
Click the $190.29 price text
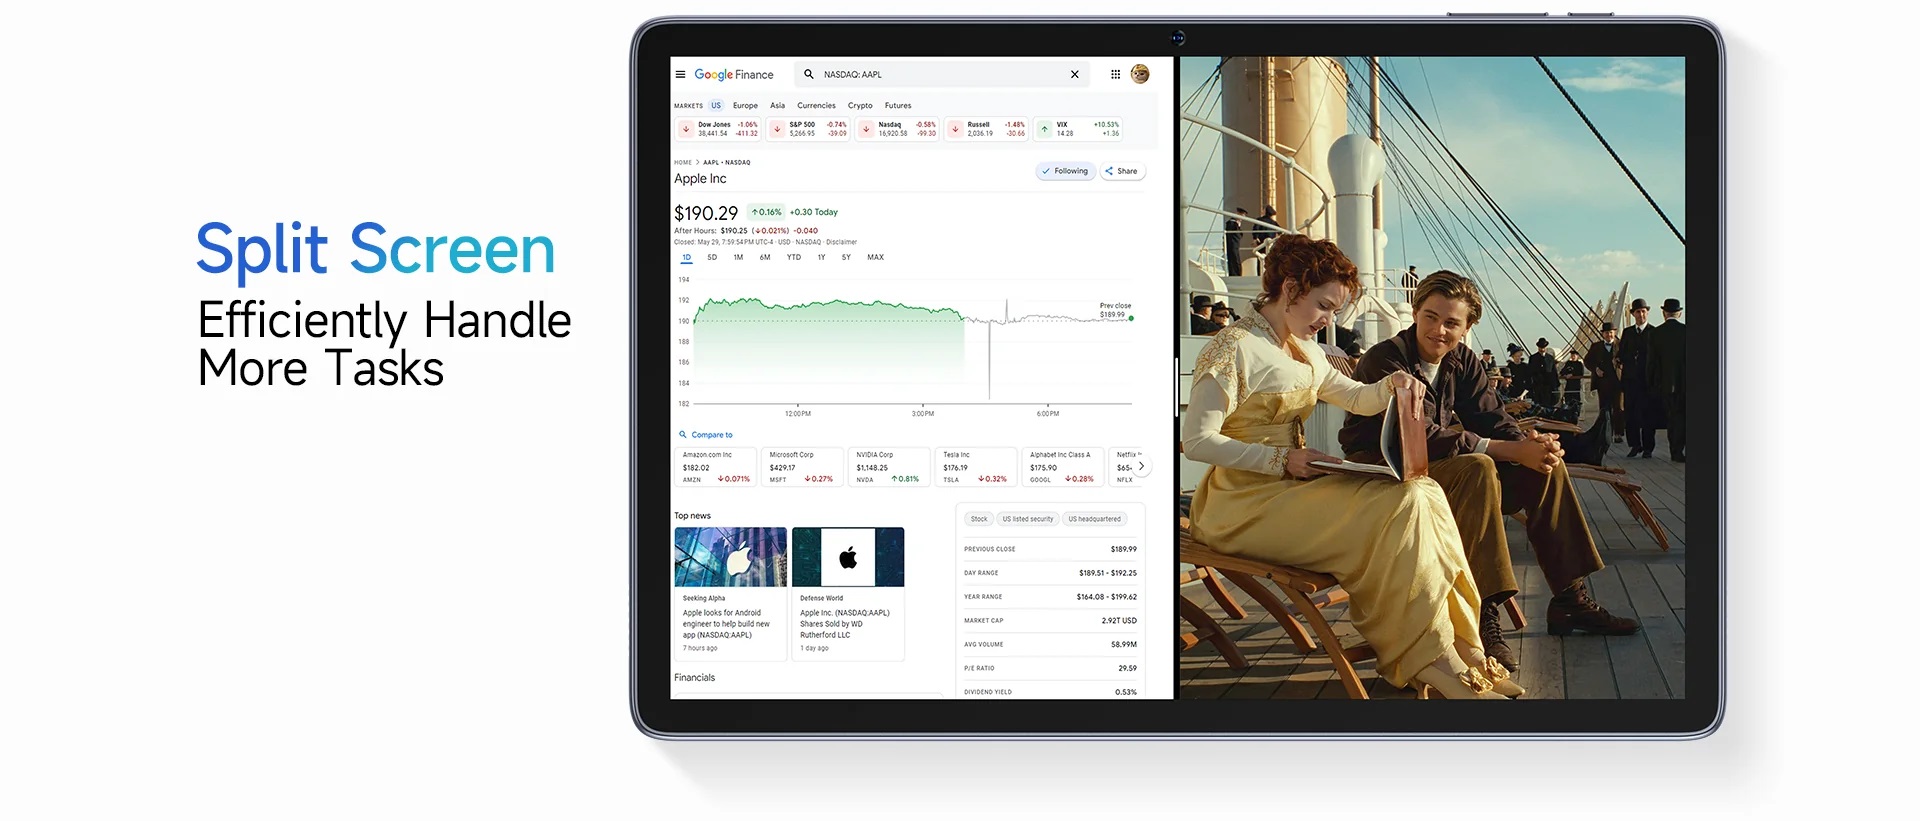coord(706,213)
